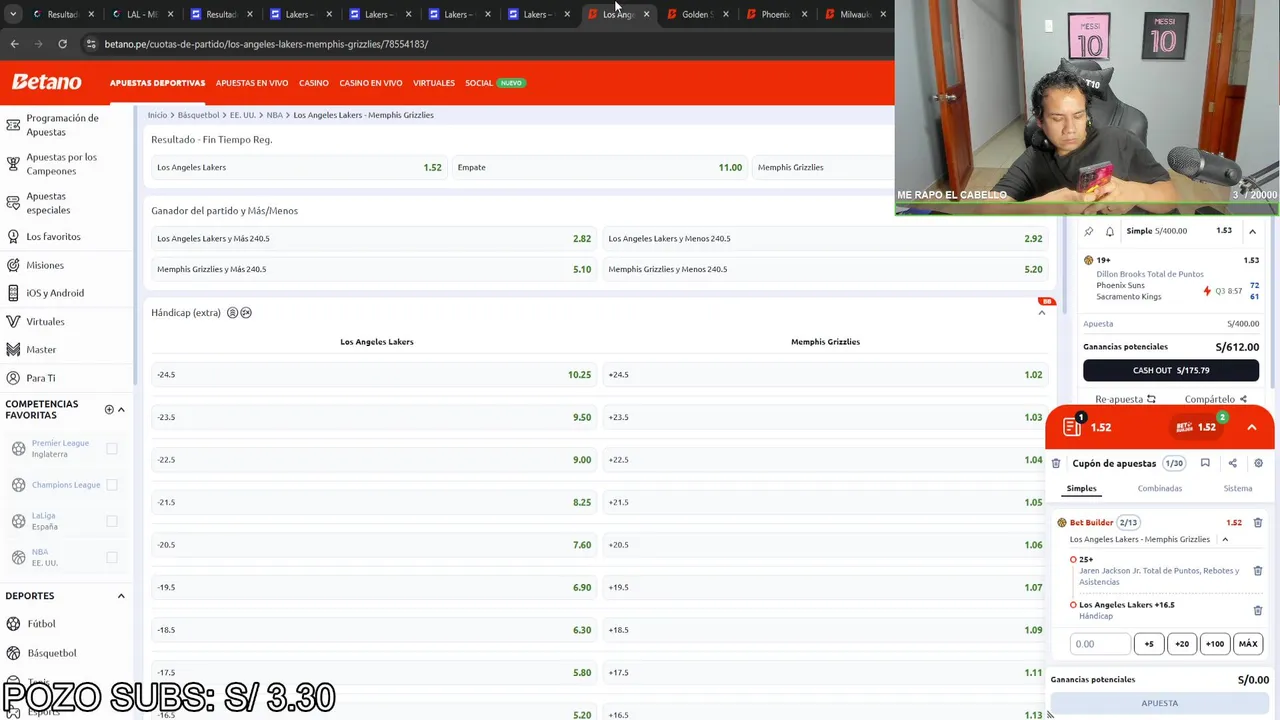
Task: Switch to Simples tab in bet slip
Action: [x=1081, y=488]
